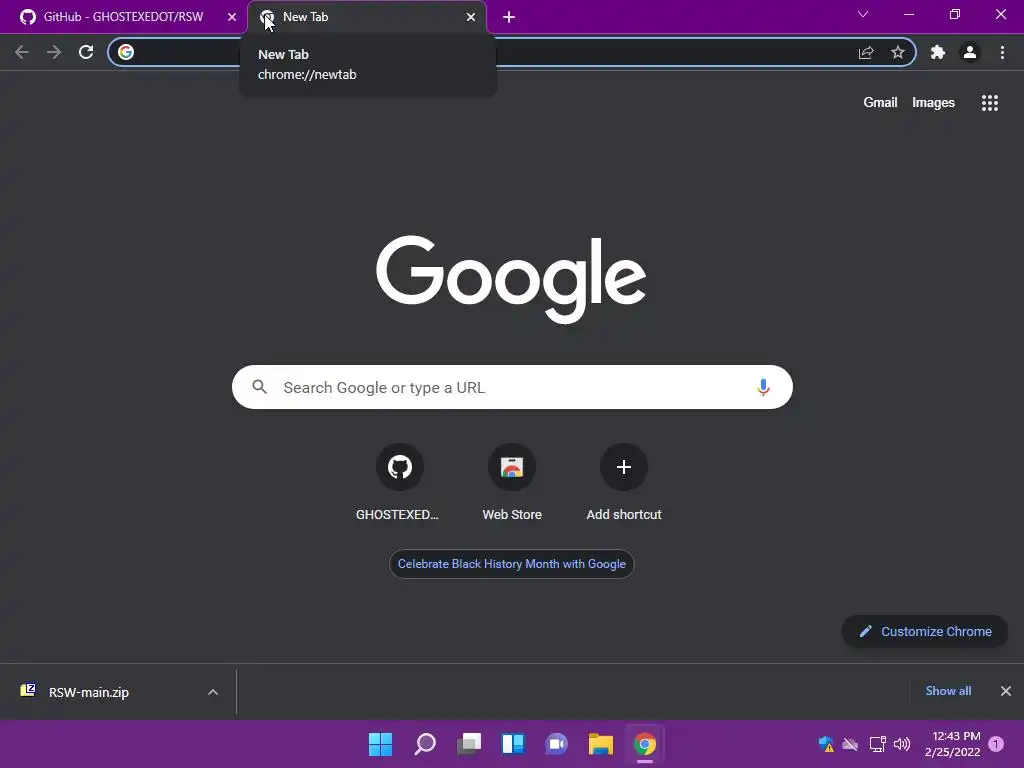The image size is (1024, 768).
Task: Open Windows taskbar search
Action: click(425, 744)
